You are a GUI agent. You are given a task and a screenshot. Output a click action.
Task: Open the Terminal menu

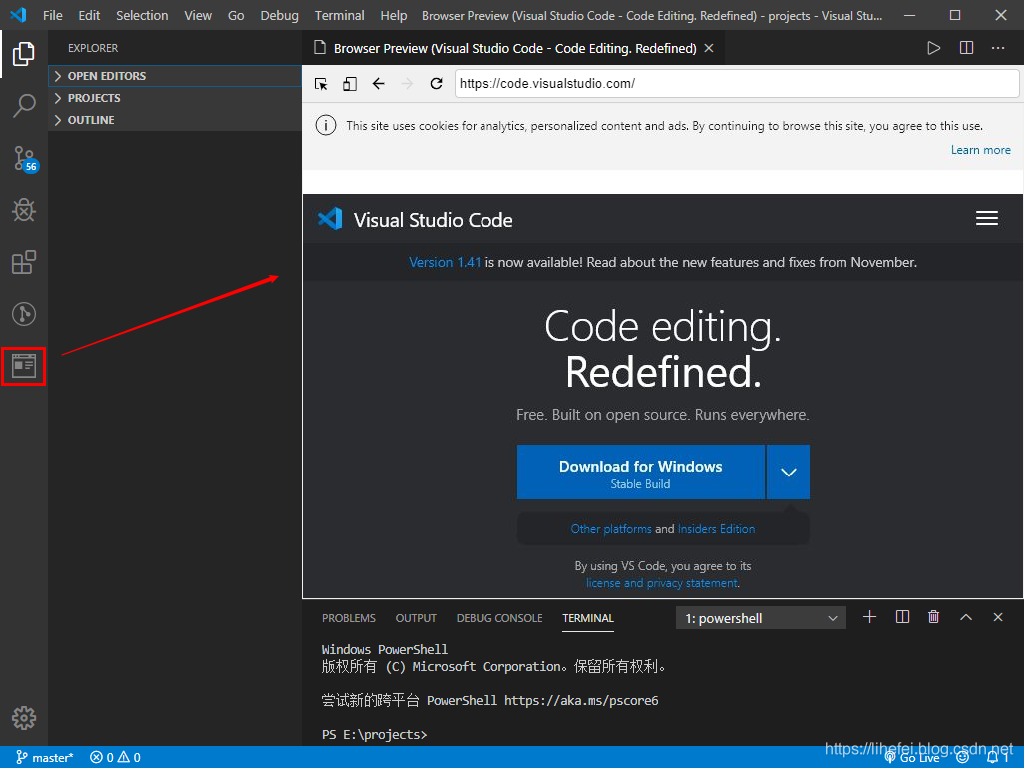(340, 15)
